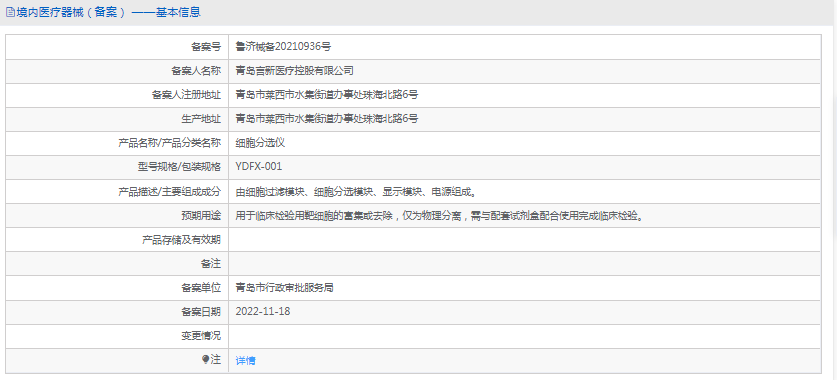837x380 pixels.
Task: Click the 备案人注册地址 row label
Action: 186,94
